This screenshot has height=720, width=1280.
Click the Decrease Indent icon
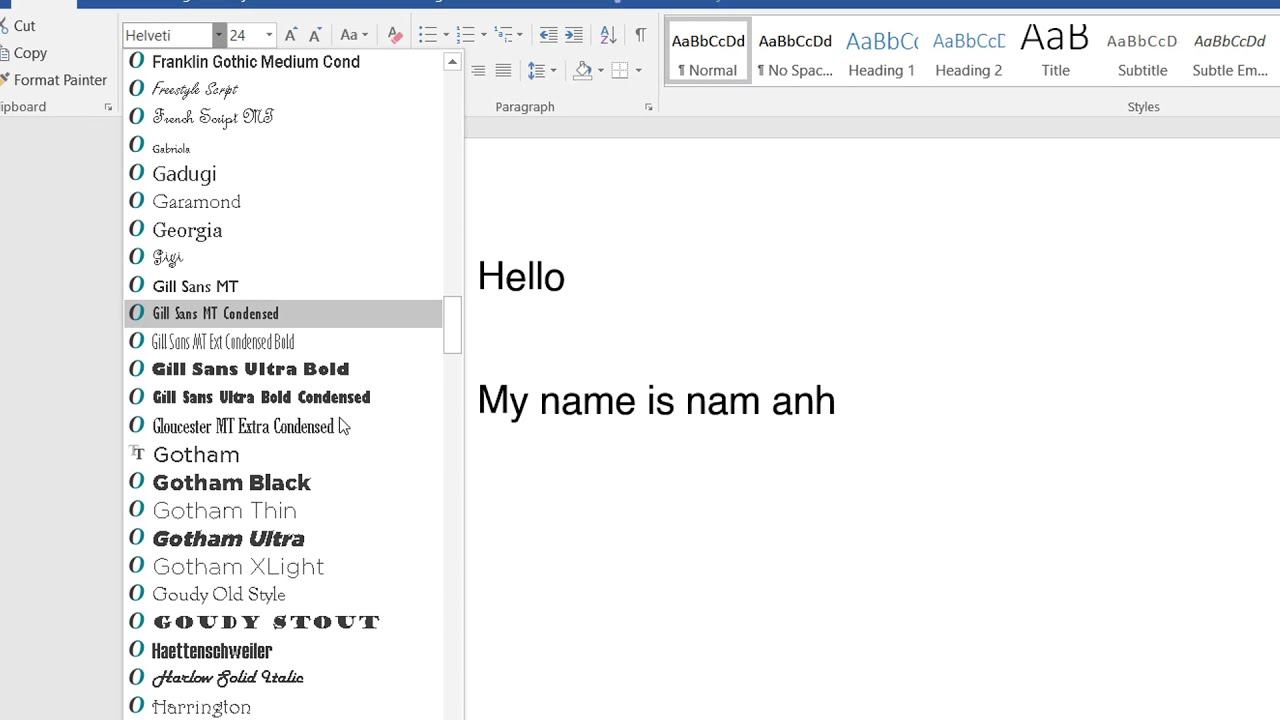[x=548, y=35]
